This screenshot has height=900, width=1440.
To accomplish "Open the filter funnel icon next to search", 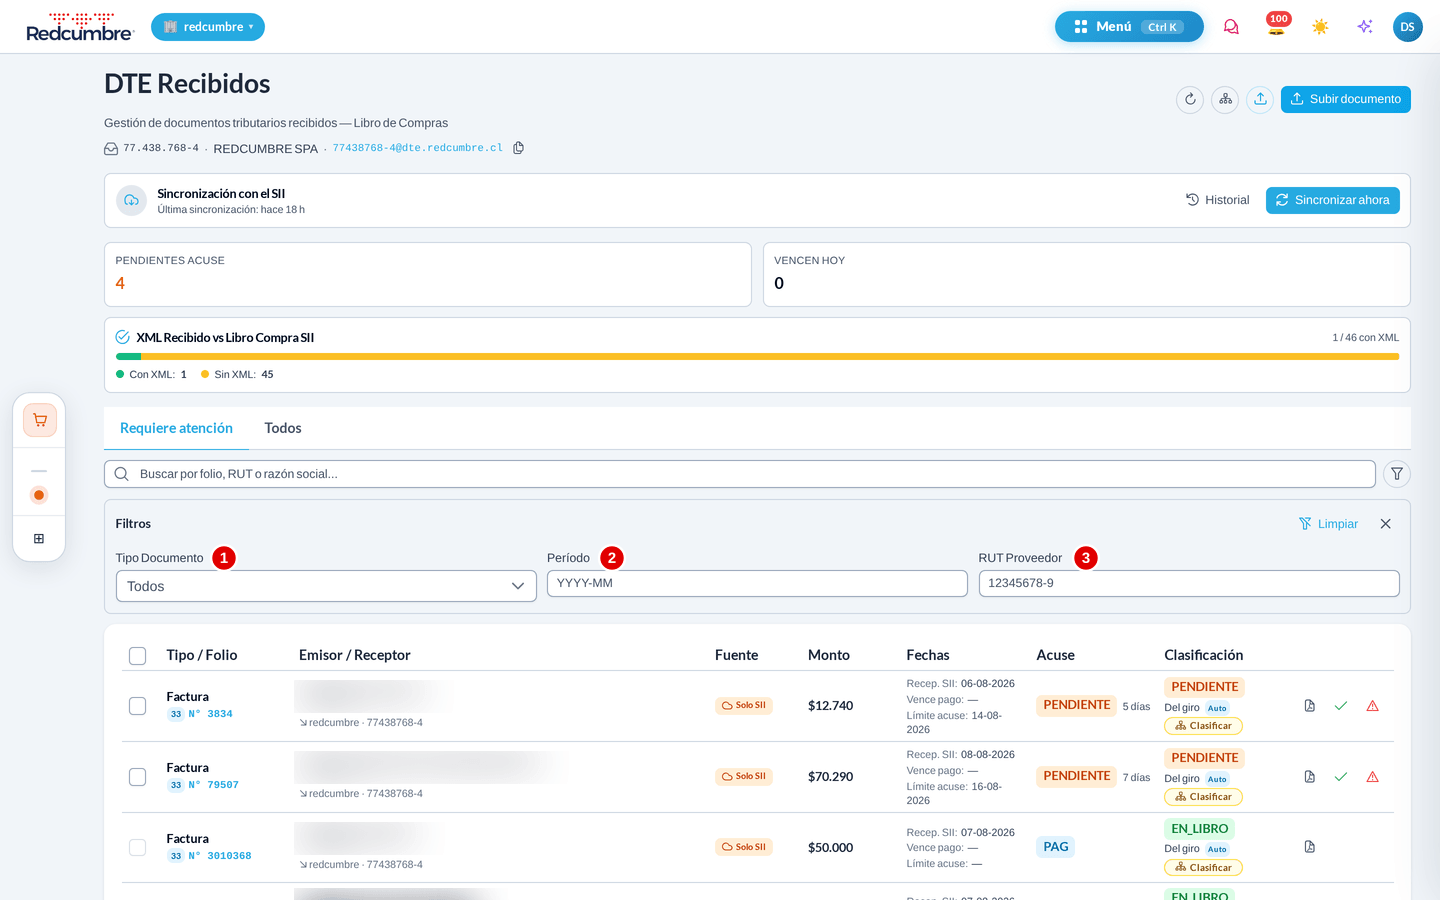I will click(x=1397, y=474).
